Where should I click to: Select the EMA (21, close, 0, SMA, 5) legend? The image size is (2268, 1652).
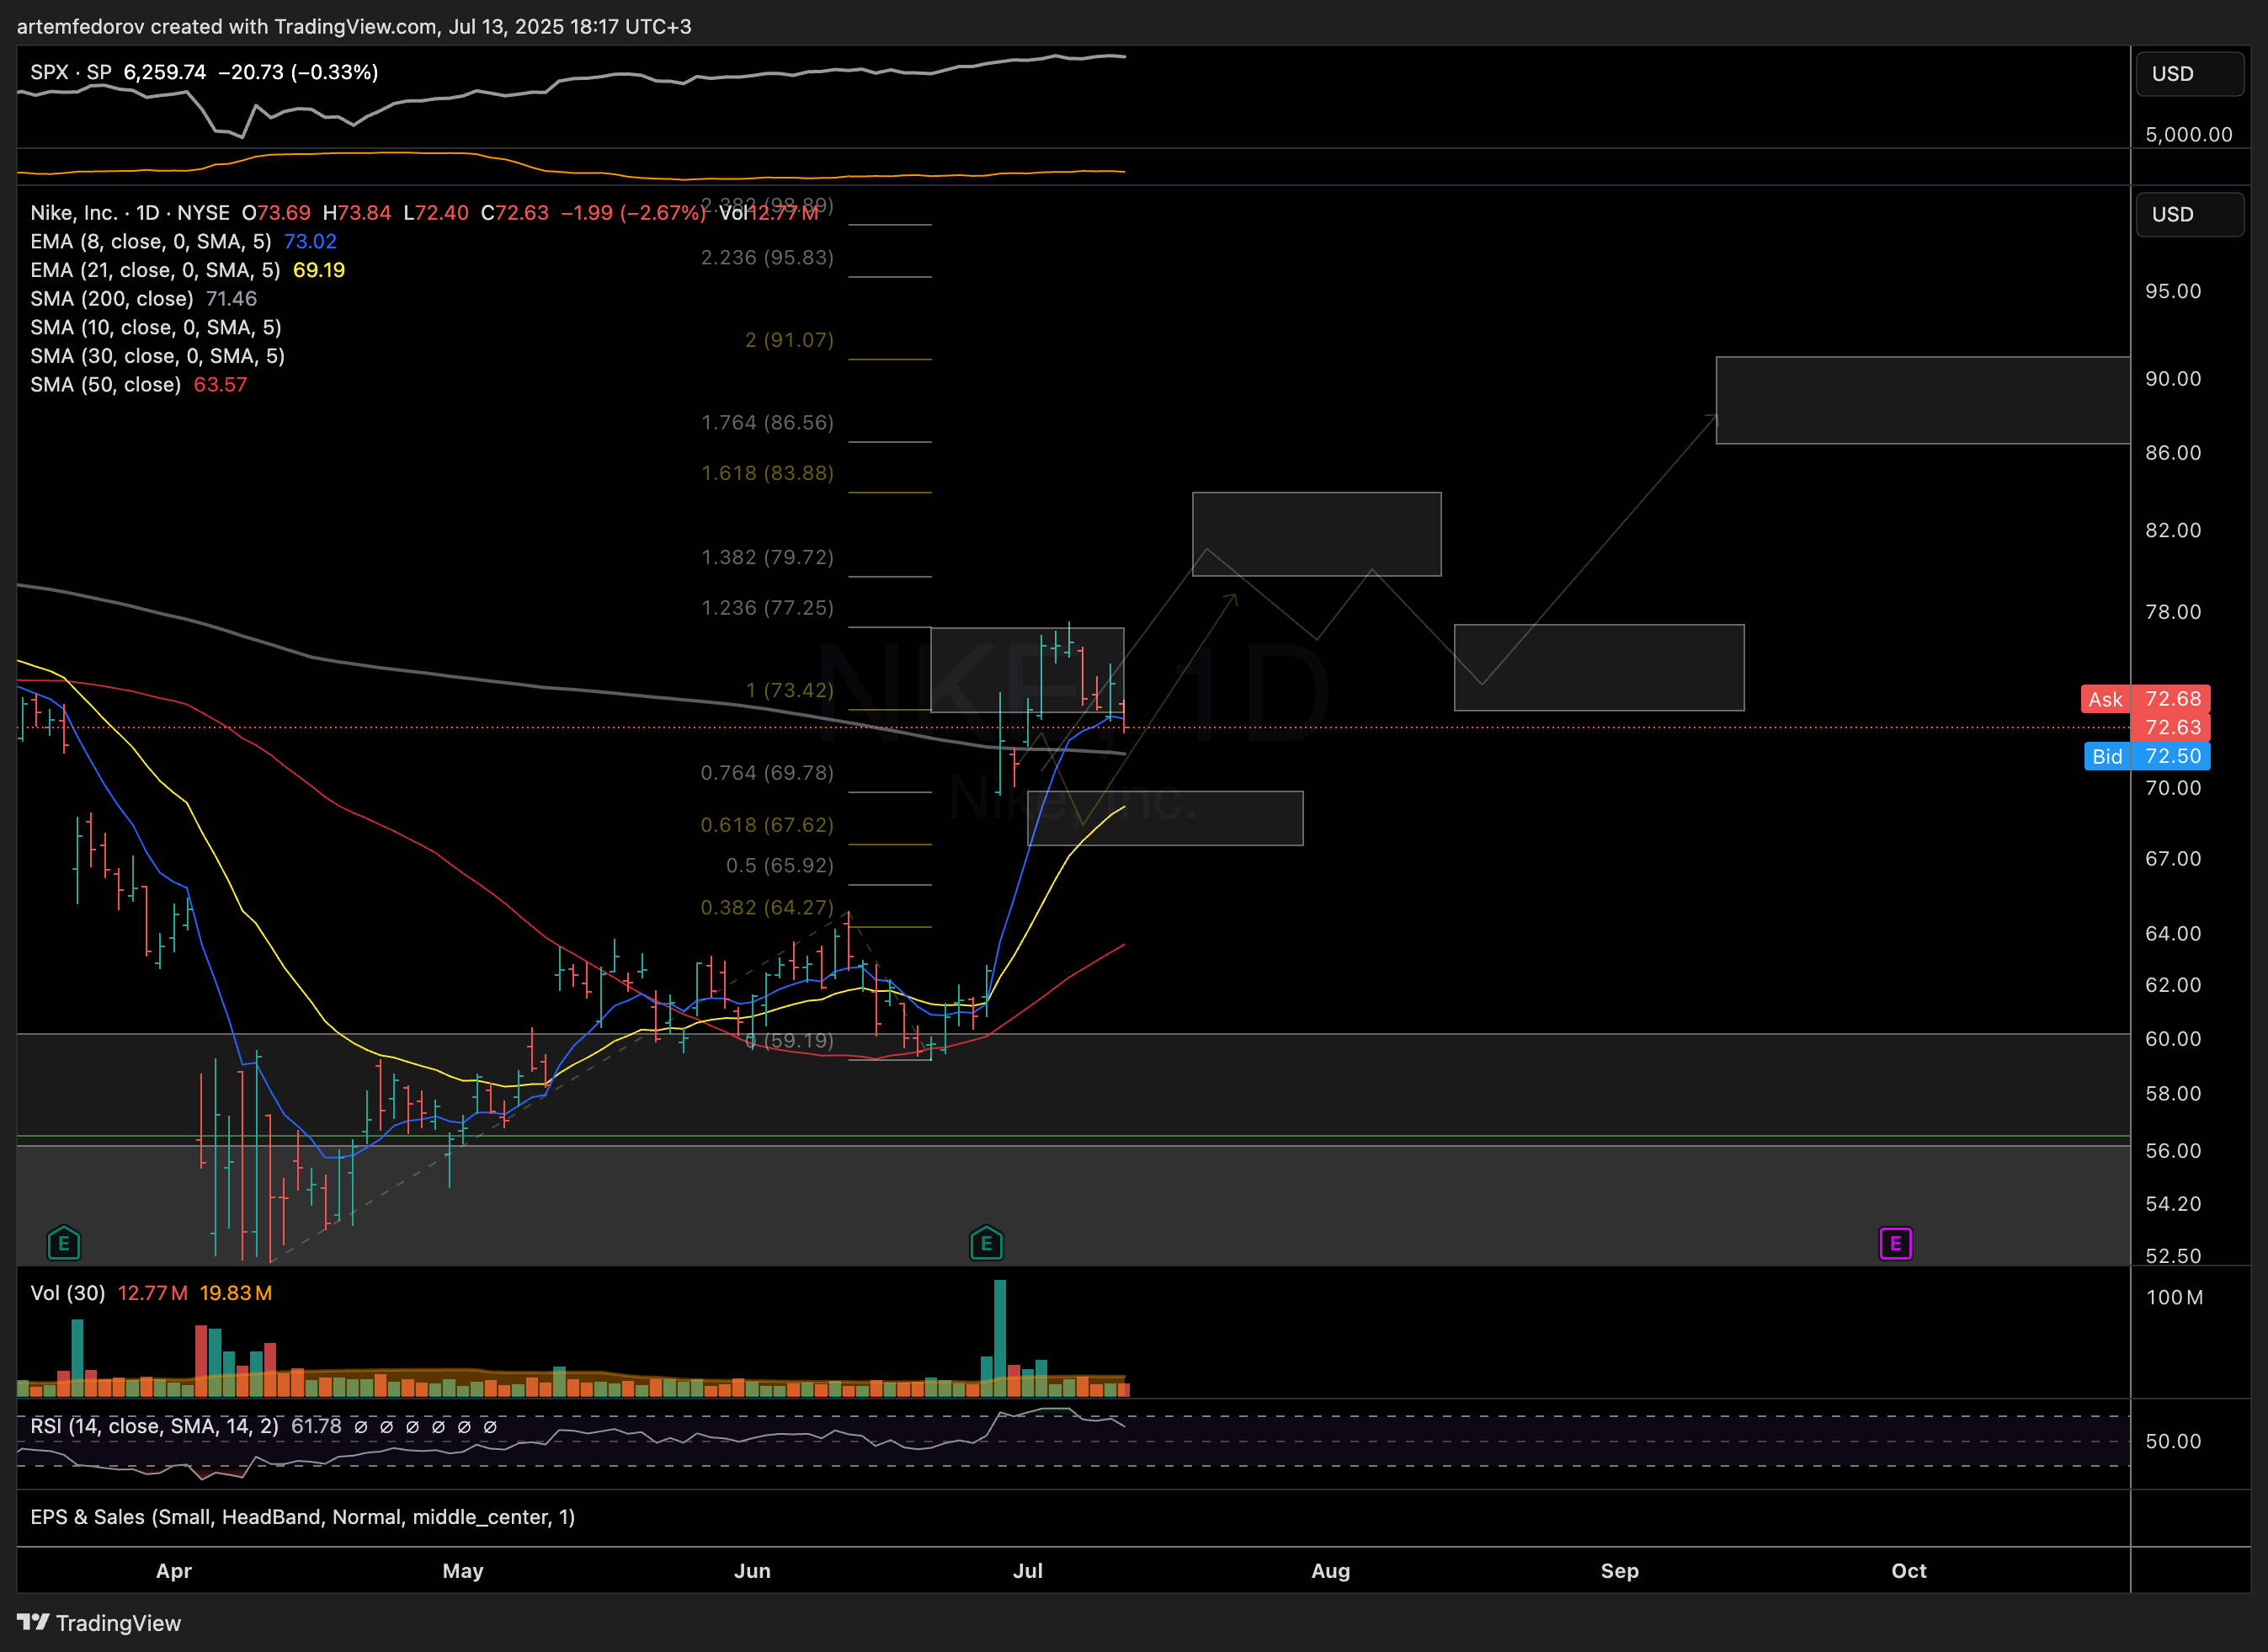tap(155, 270)
